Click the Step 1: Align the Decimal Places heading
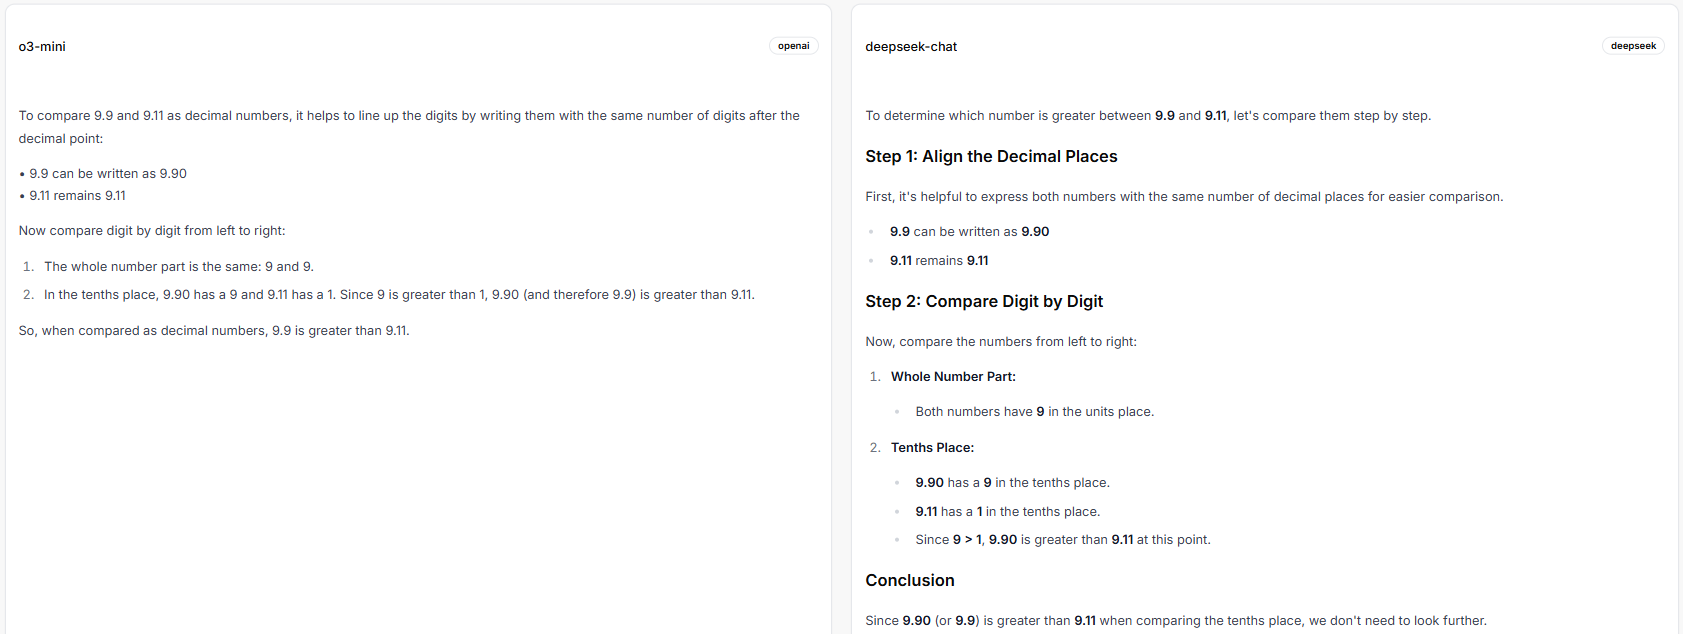 991,156
